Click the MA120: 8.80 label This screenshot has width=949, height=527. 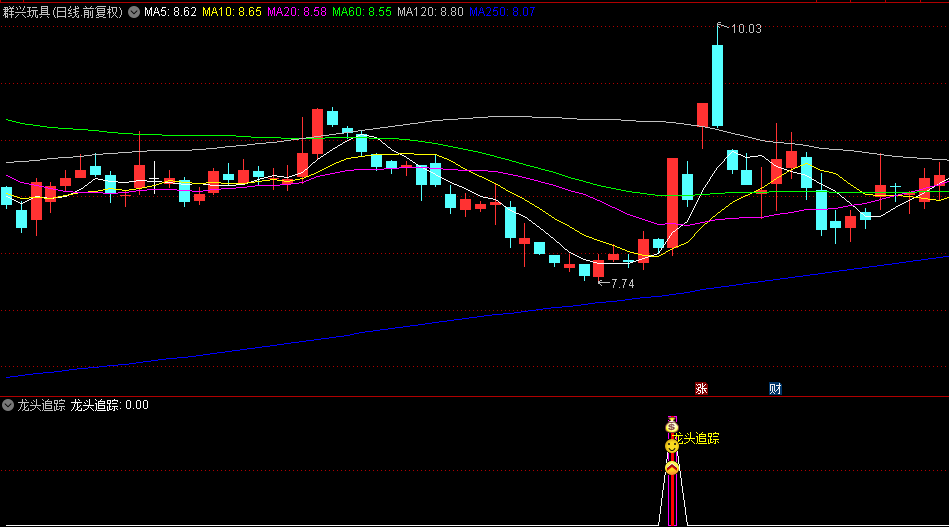pos(430,12)
